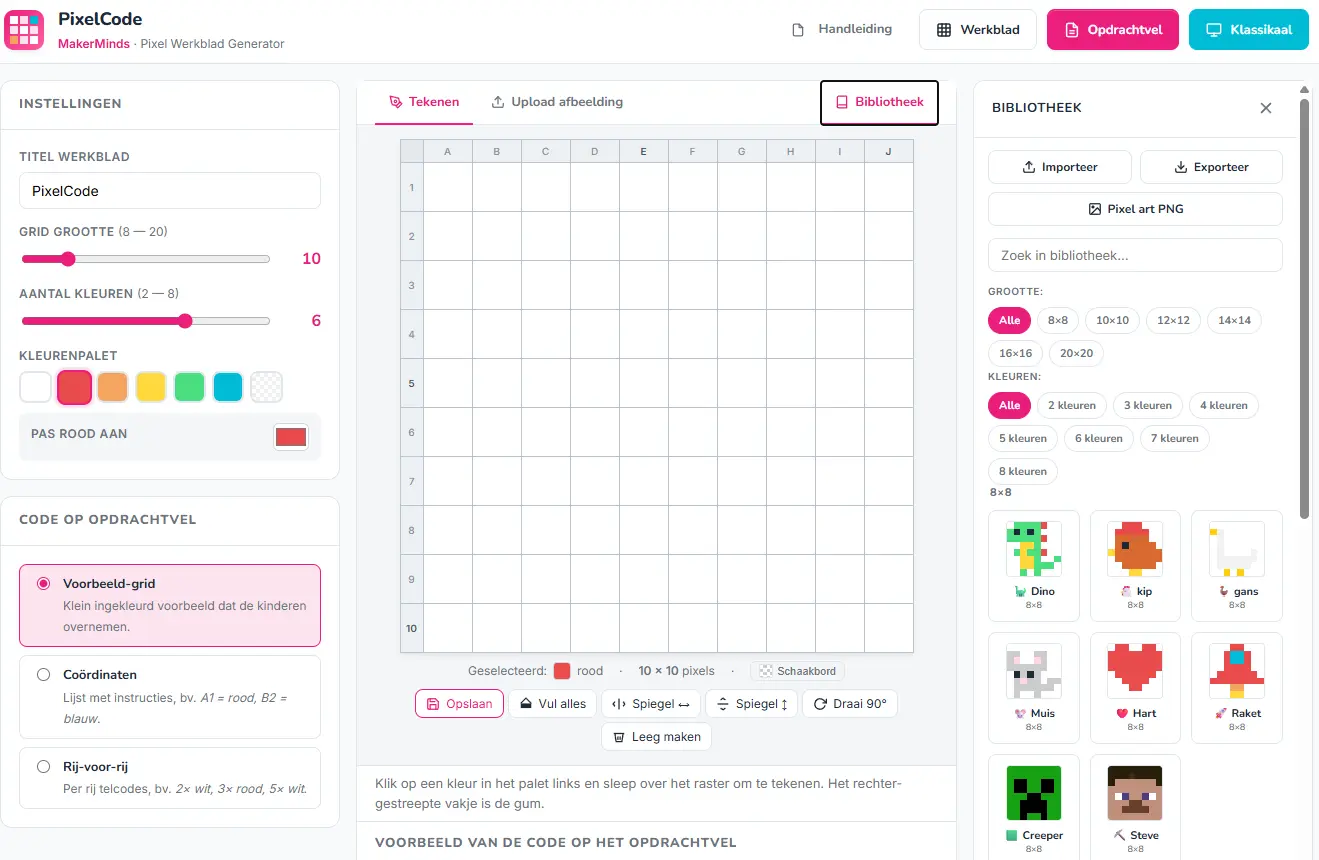
Task: Filter library by 6 kleuren
Action: pyautogui.click(x=1098, y=438)
